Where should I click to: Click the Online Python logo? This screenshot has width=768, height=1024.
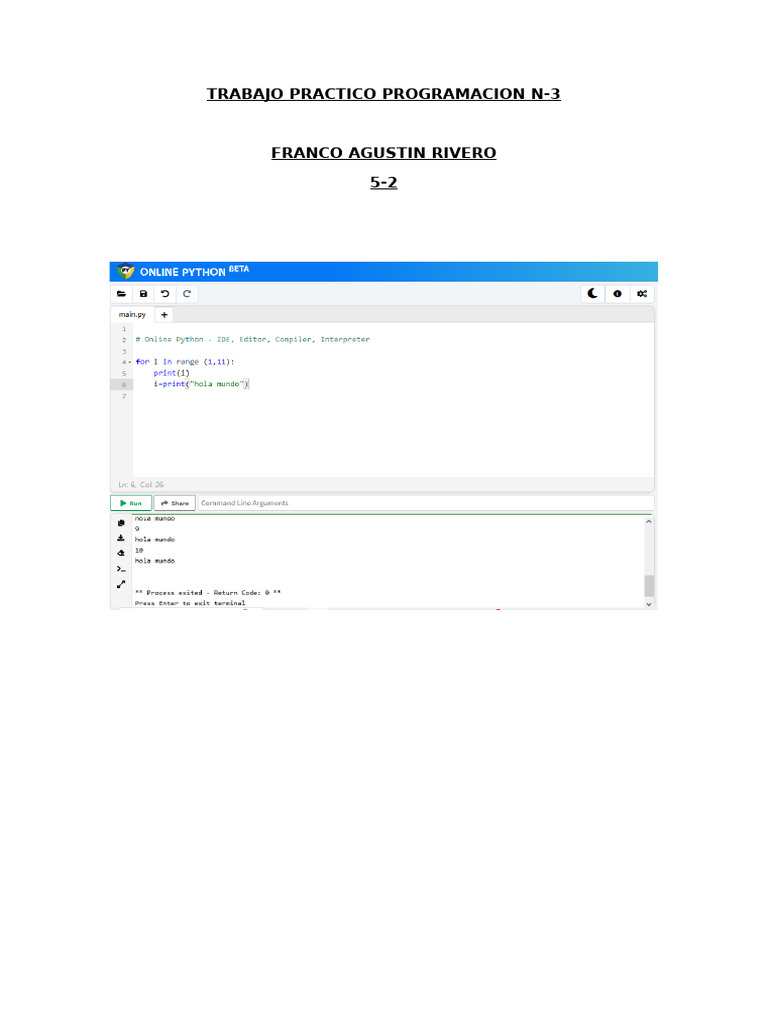point(125,272)
